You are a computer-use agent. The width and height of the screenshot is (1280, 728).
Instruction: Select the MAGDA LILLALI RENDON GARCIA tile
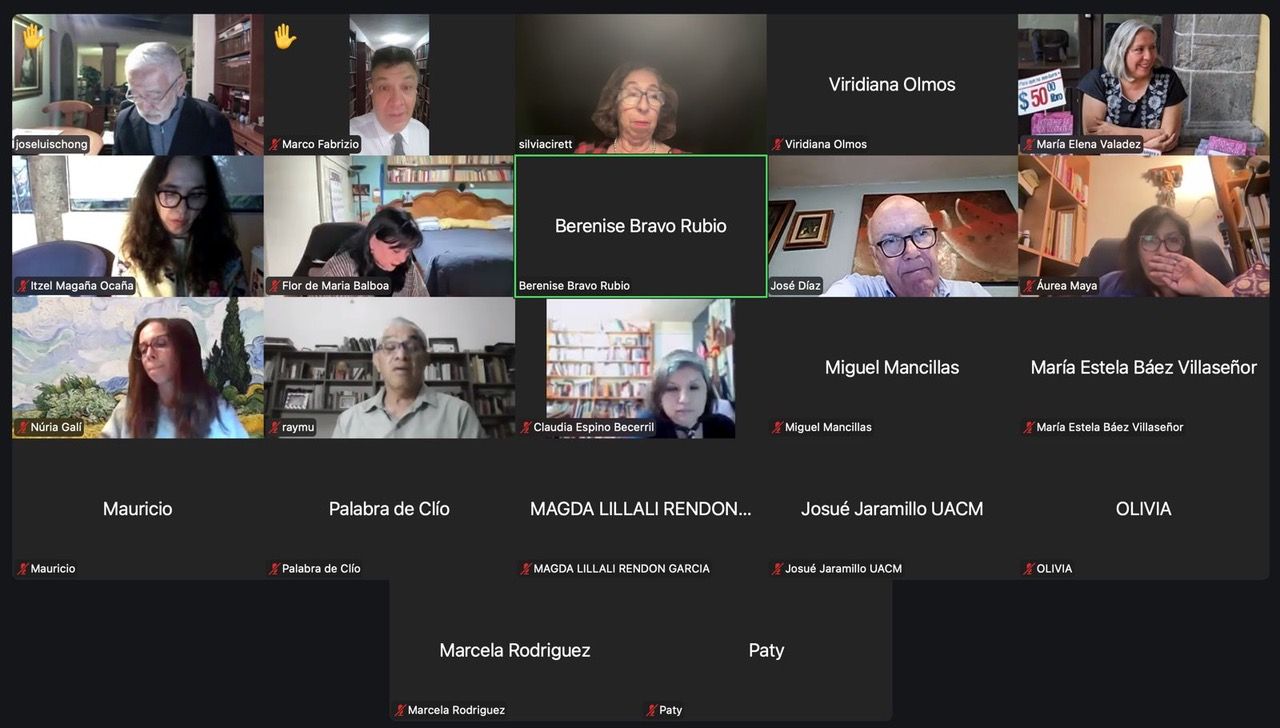[641, 509]
